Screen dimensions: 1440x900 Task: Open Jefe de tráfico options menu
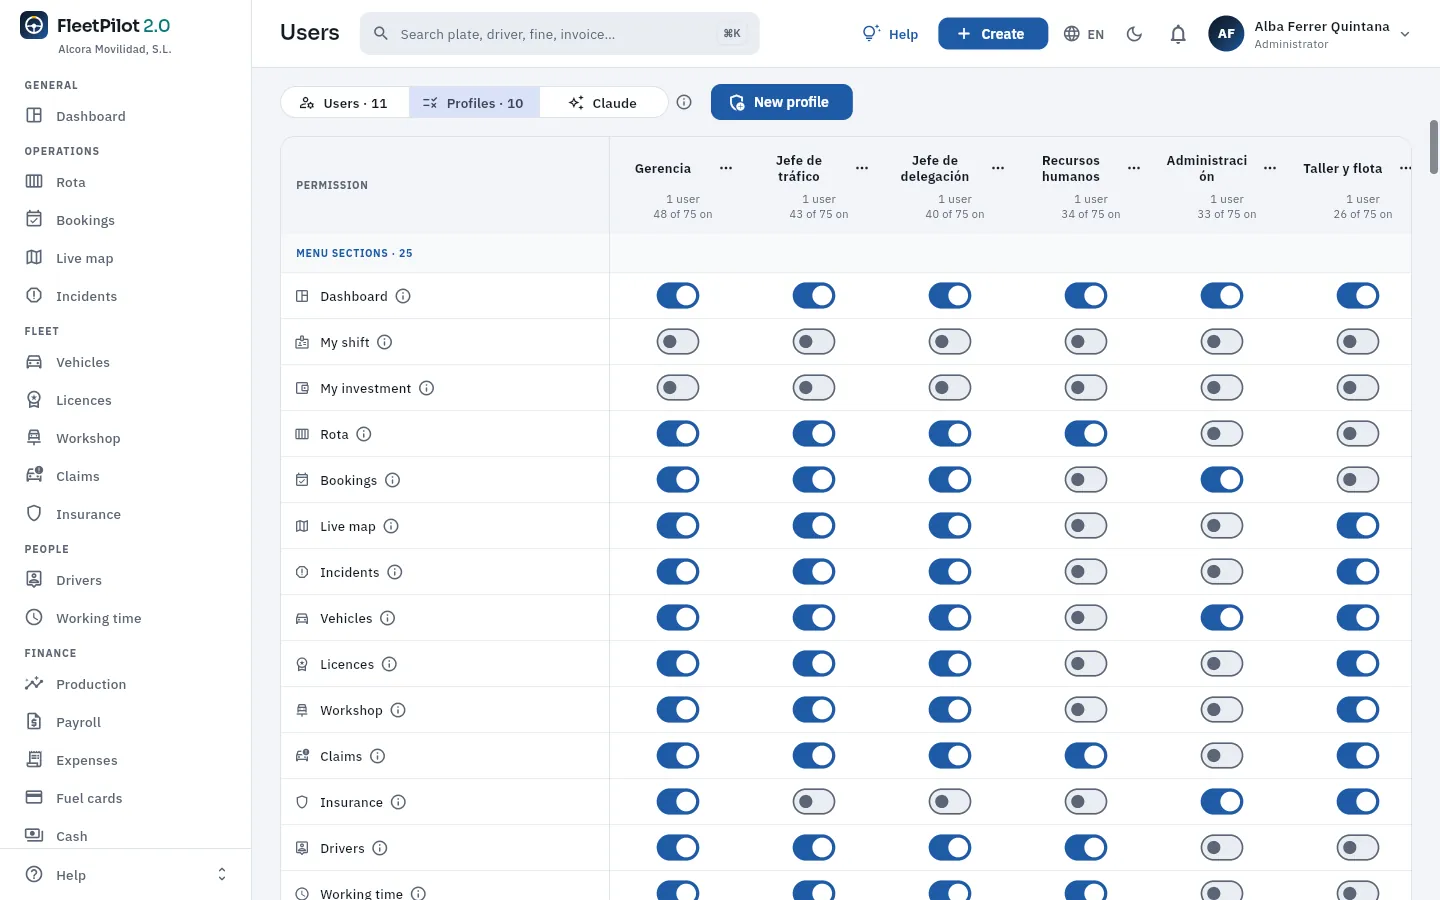tap(862, 168)
